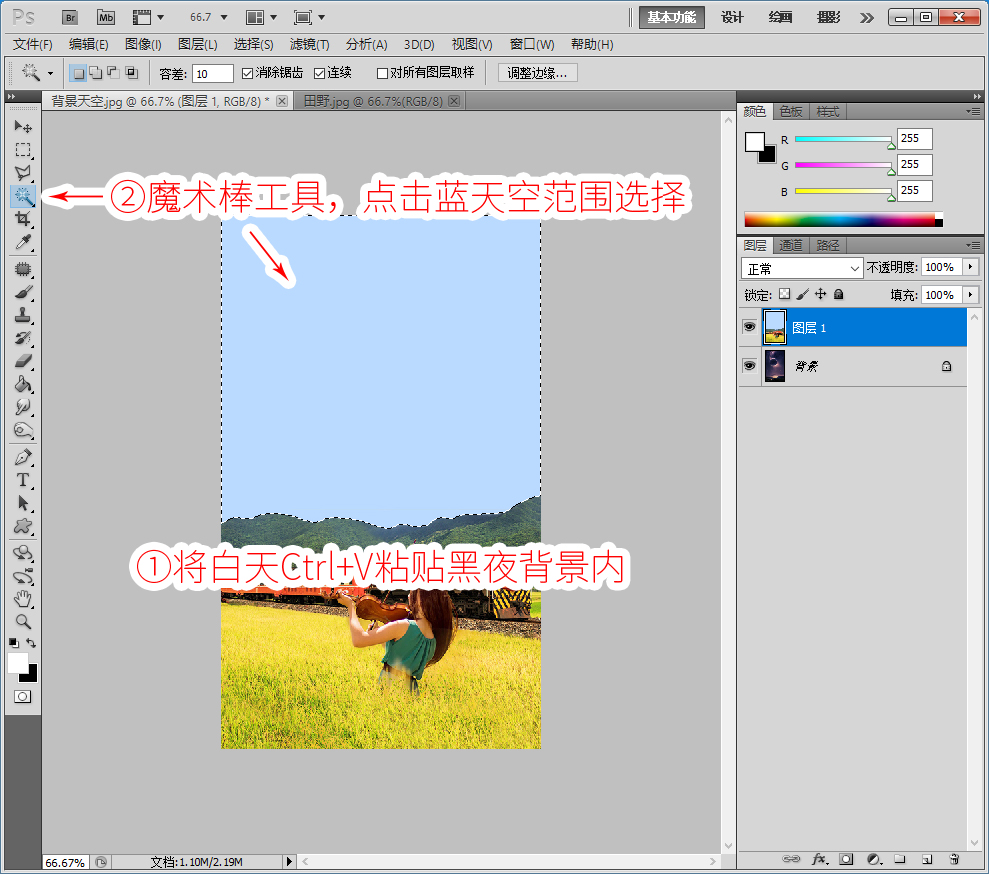Select the Brush tool
This screenshot has height=874, width=989.
click(23, 294)
